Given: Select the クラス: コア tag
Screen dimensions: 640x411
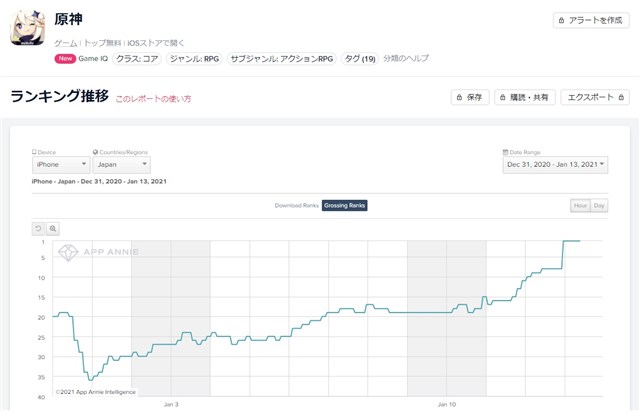Looking at the screenshot, I should (137, 59).
